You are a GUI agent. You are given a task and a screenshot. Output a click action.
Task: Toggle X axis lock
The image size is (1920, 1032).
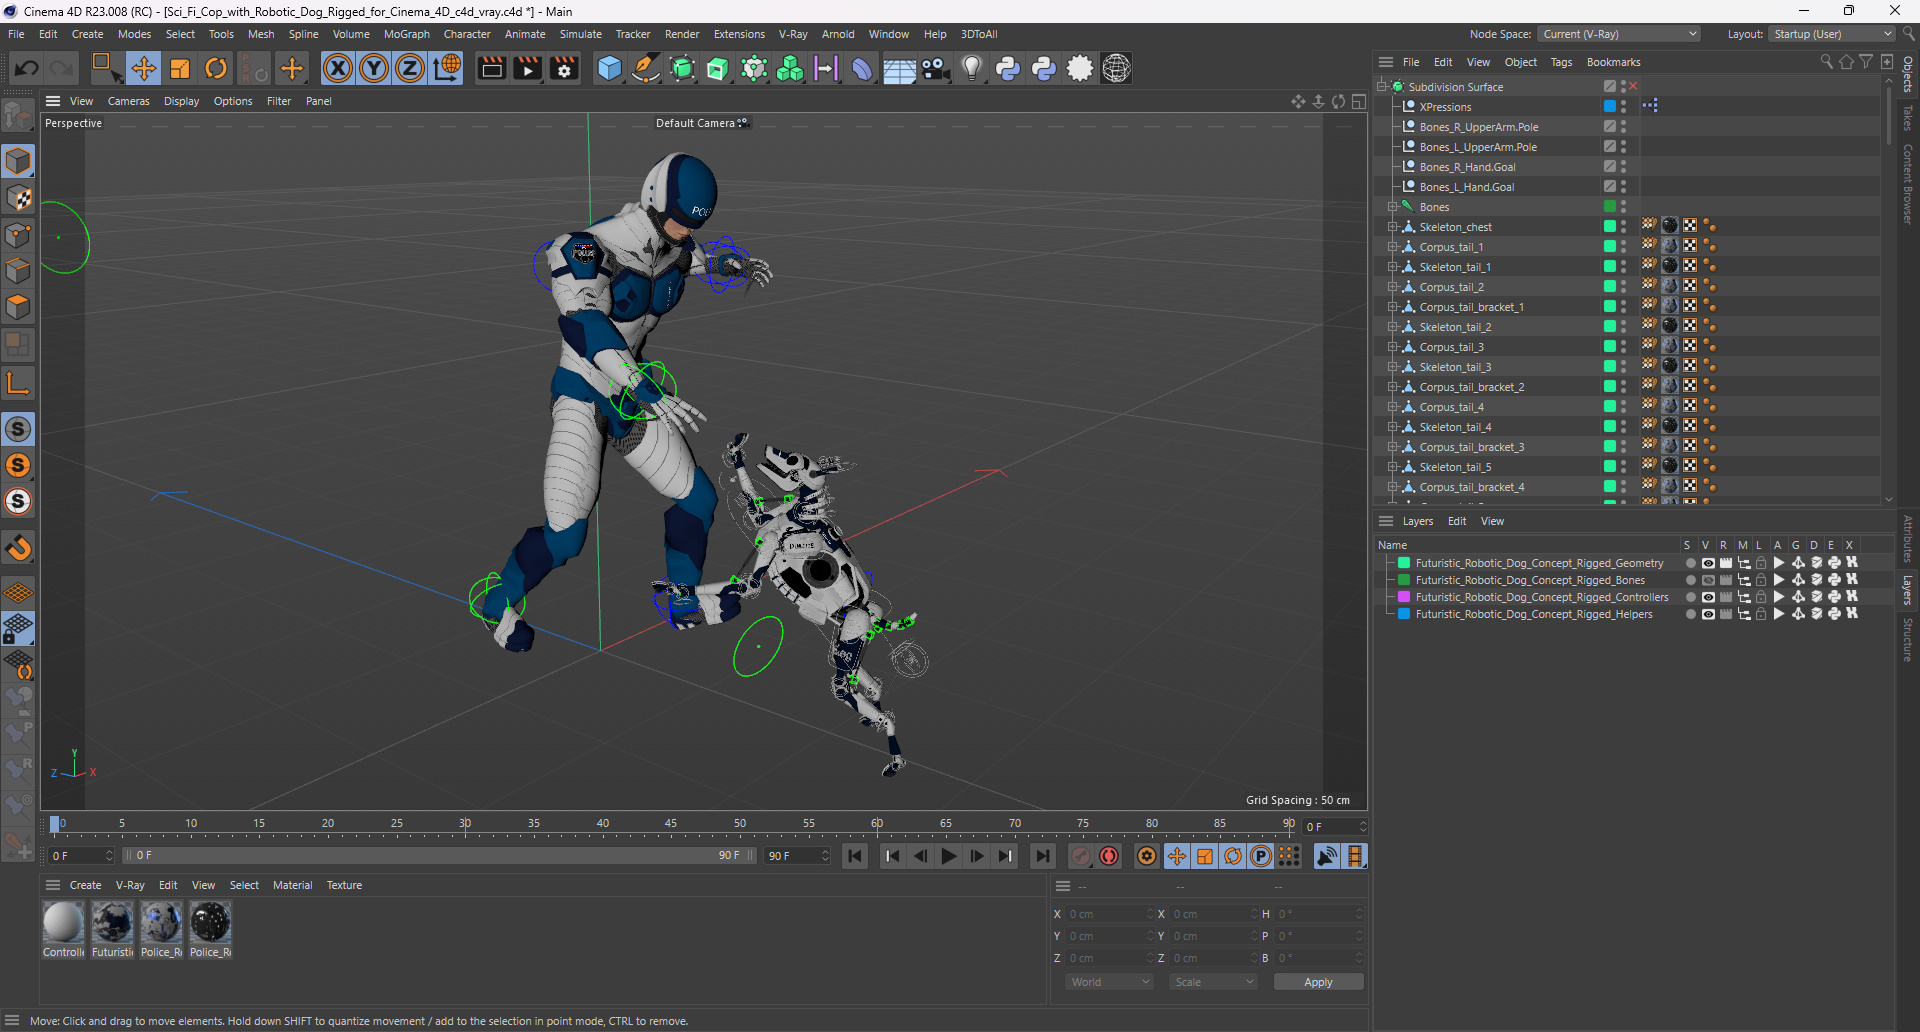(338, 68)
